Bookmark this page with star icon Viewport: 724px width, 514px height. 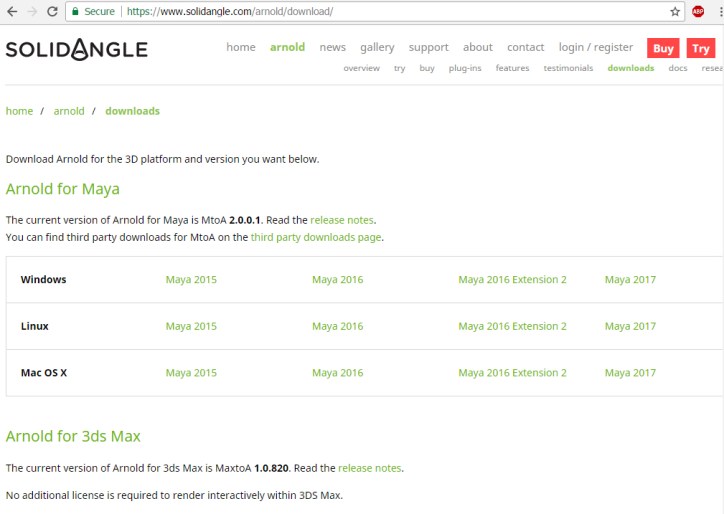tap(675, 11)
